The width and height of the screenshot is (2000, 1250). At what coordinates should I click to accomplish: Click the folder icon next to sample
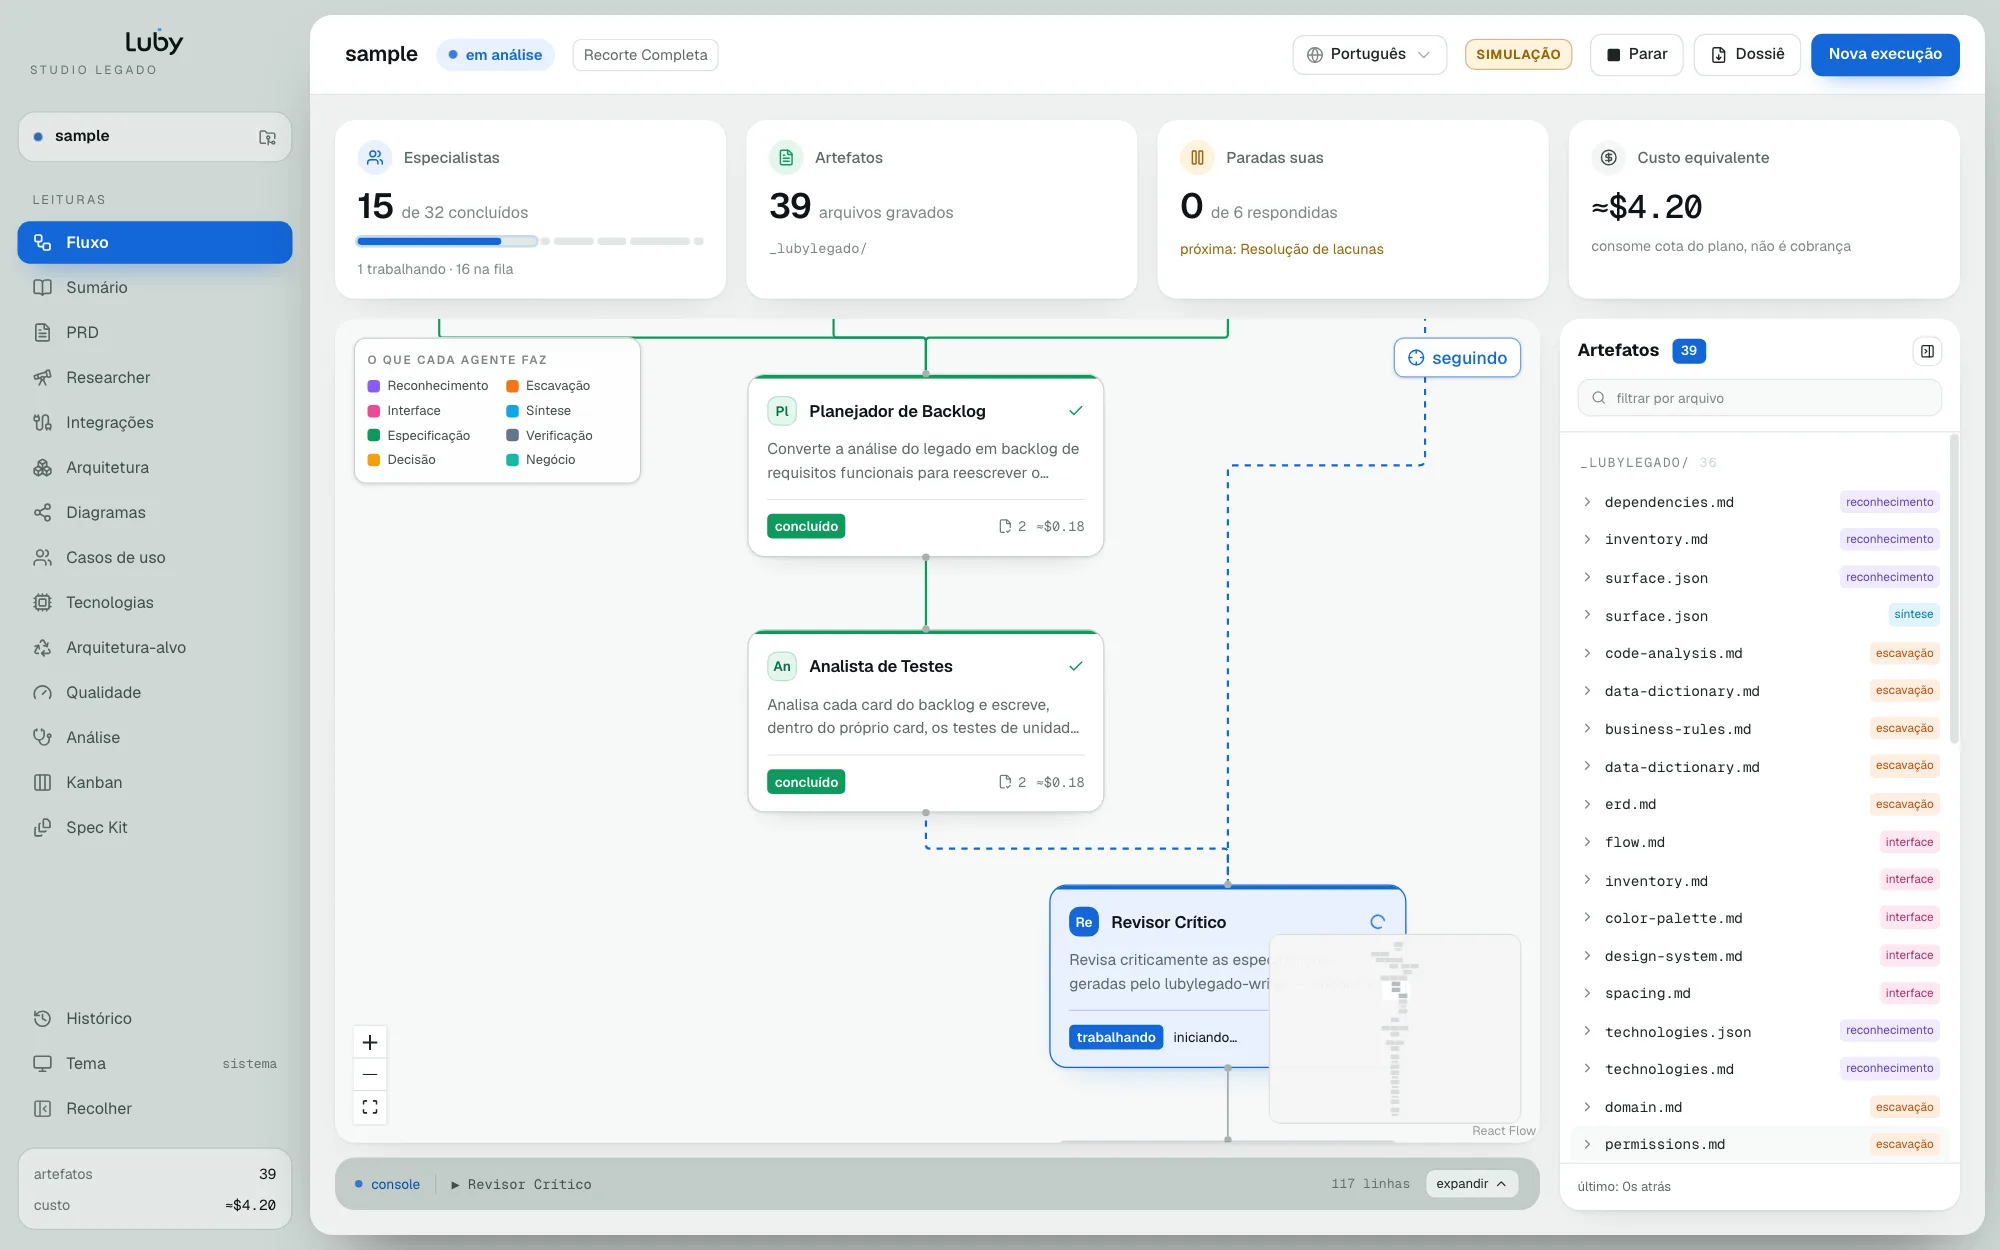point(267,137)
